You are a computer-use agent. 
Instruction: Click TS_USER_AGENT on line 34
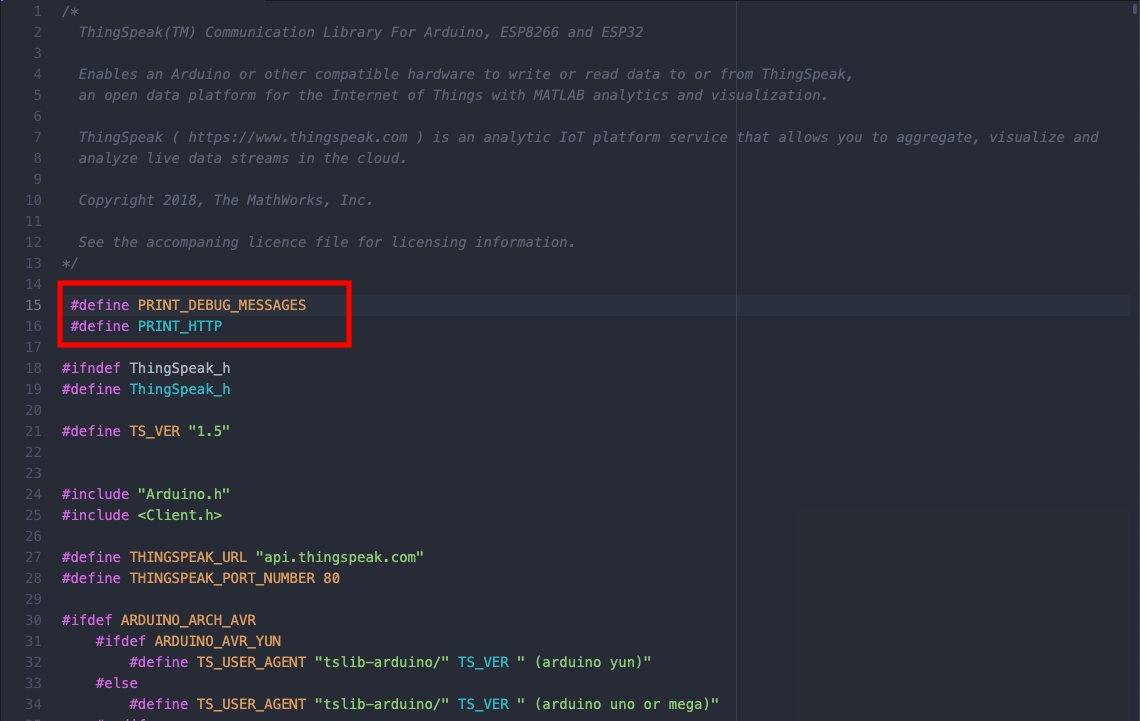point(252,704)
